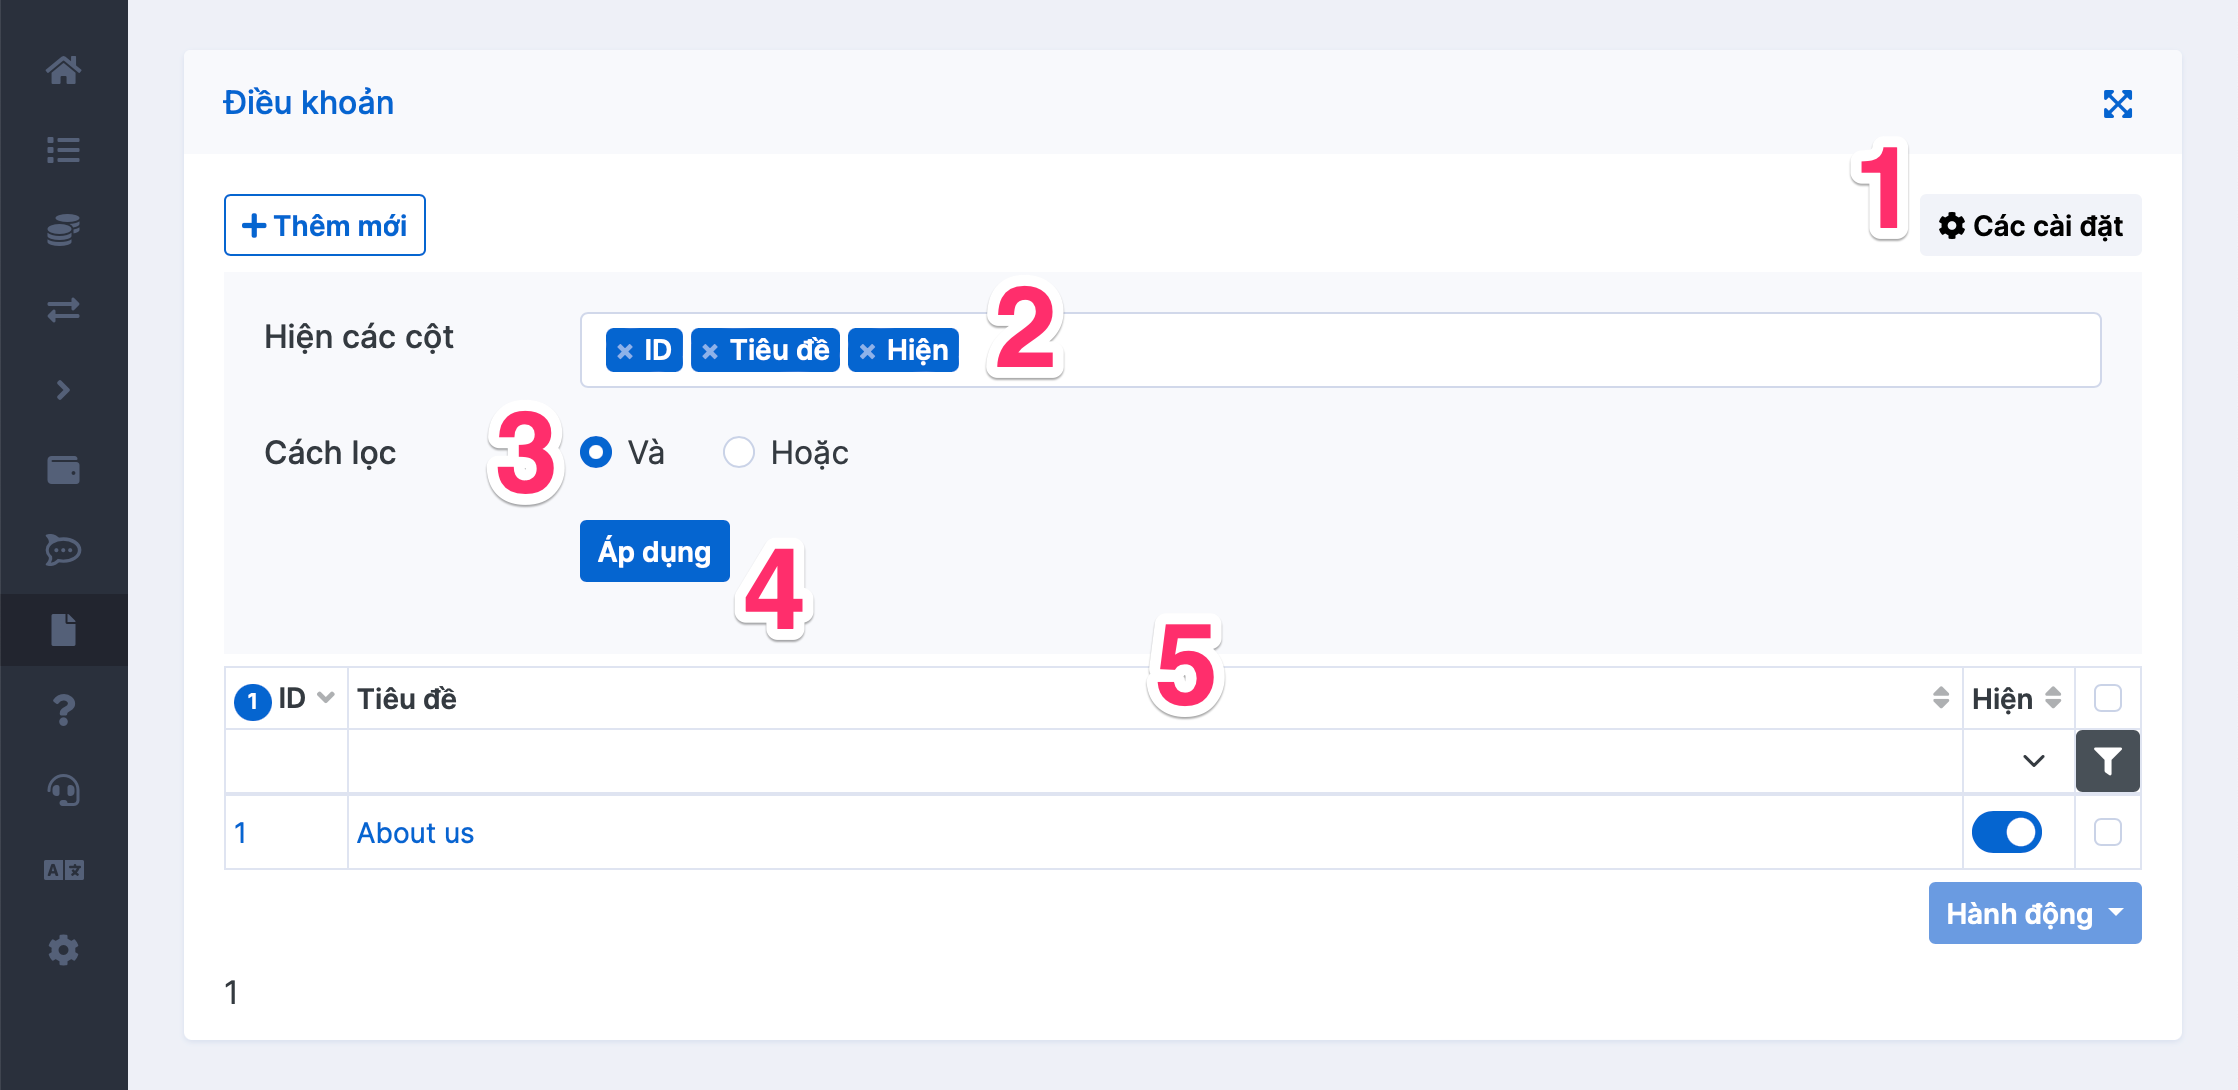Check the select-all checkbox in header
The image size is (2238, 1090).
(x=2107, y=698)
